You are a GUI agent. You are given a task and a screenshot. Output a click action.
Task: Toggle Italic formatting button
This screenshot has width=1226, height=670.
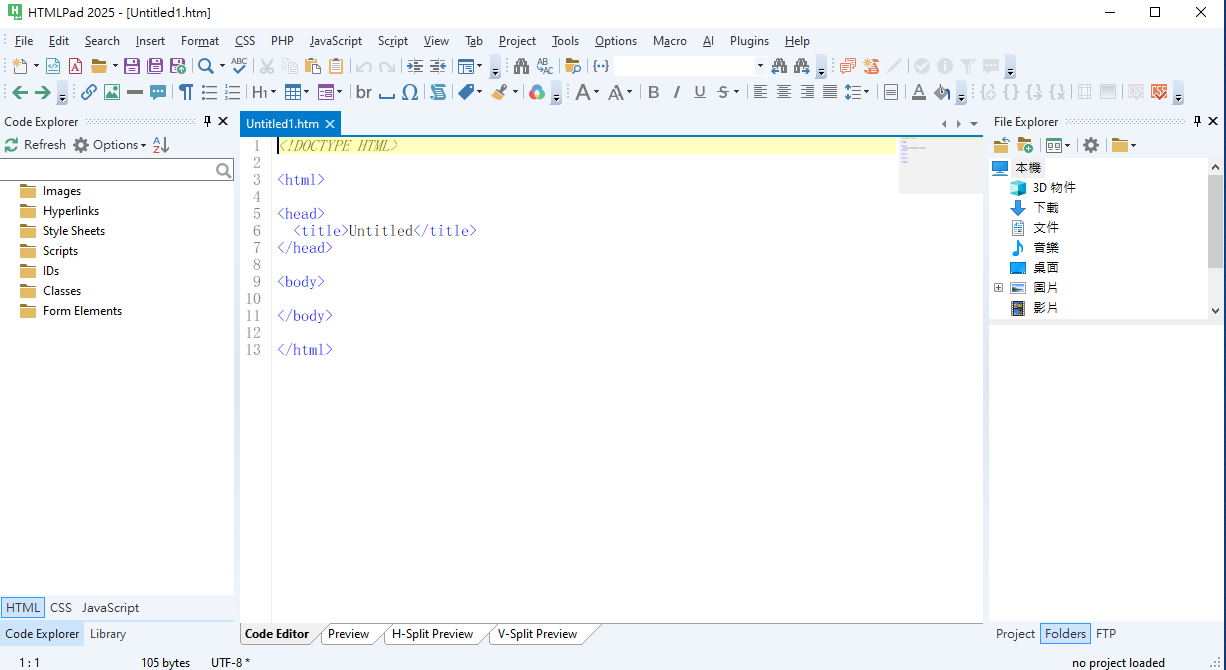(x=676, y=92)
